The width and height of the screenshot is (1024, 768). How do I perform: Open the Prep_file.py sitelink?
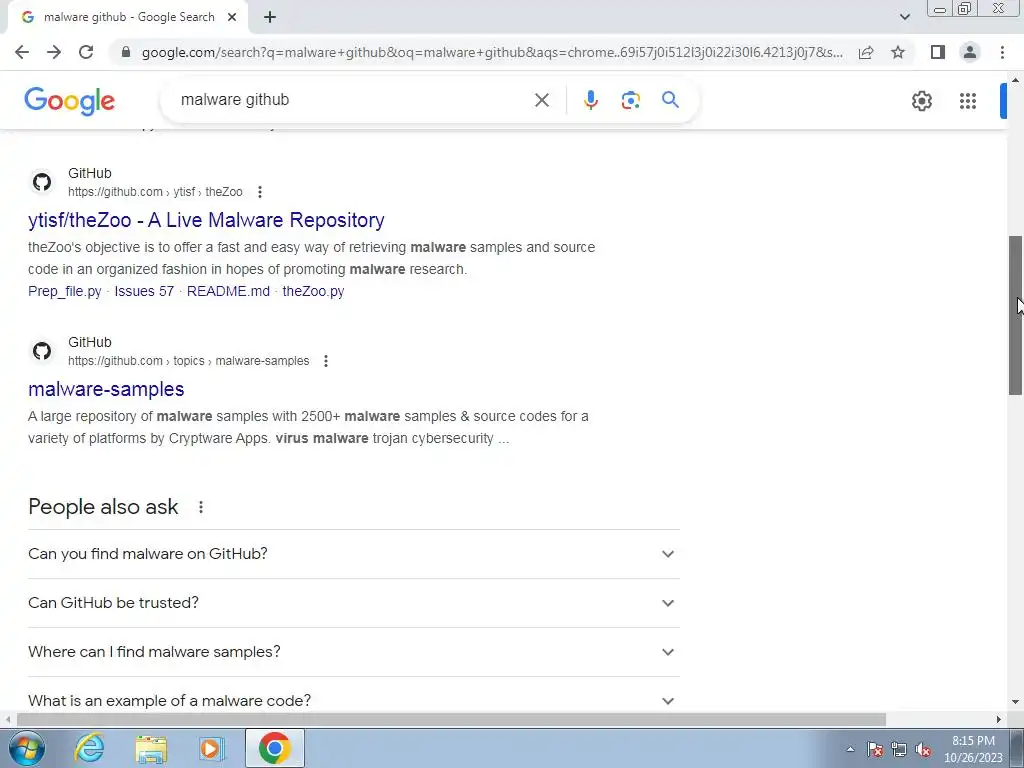click(65, 291)
